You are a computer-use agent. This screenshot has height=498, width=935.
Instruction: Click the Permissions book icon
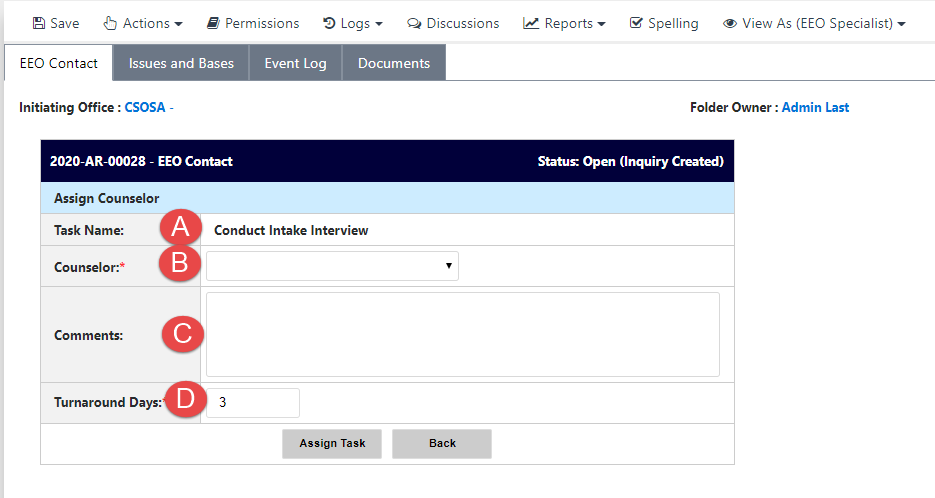pyautogui.click(x=213, y=23)
